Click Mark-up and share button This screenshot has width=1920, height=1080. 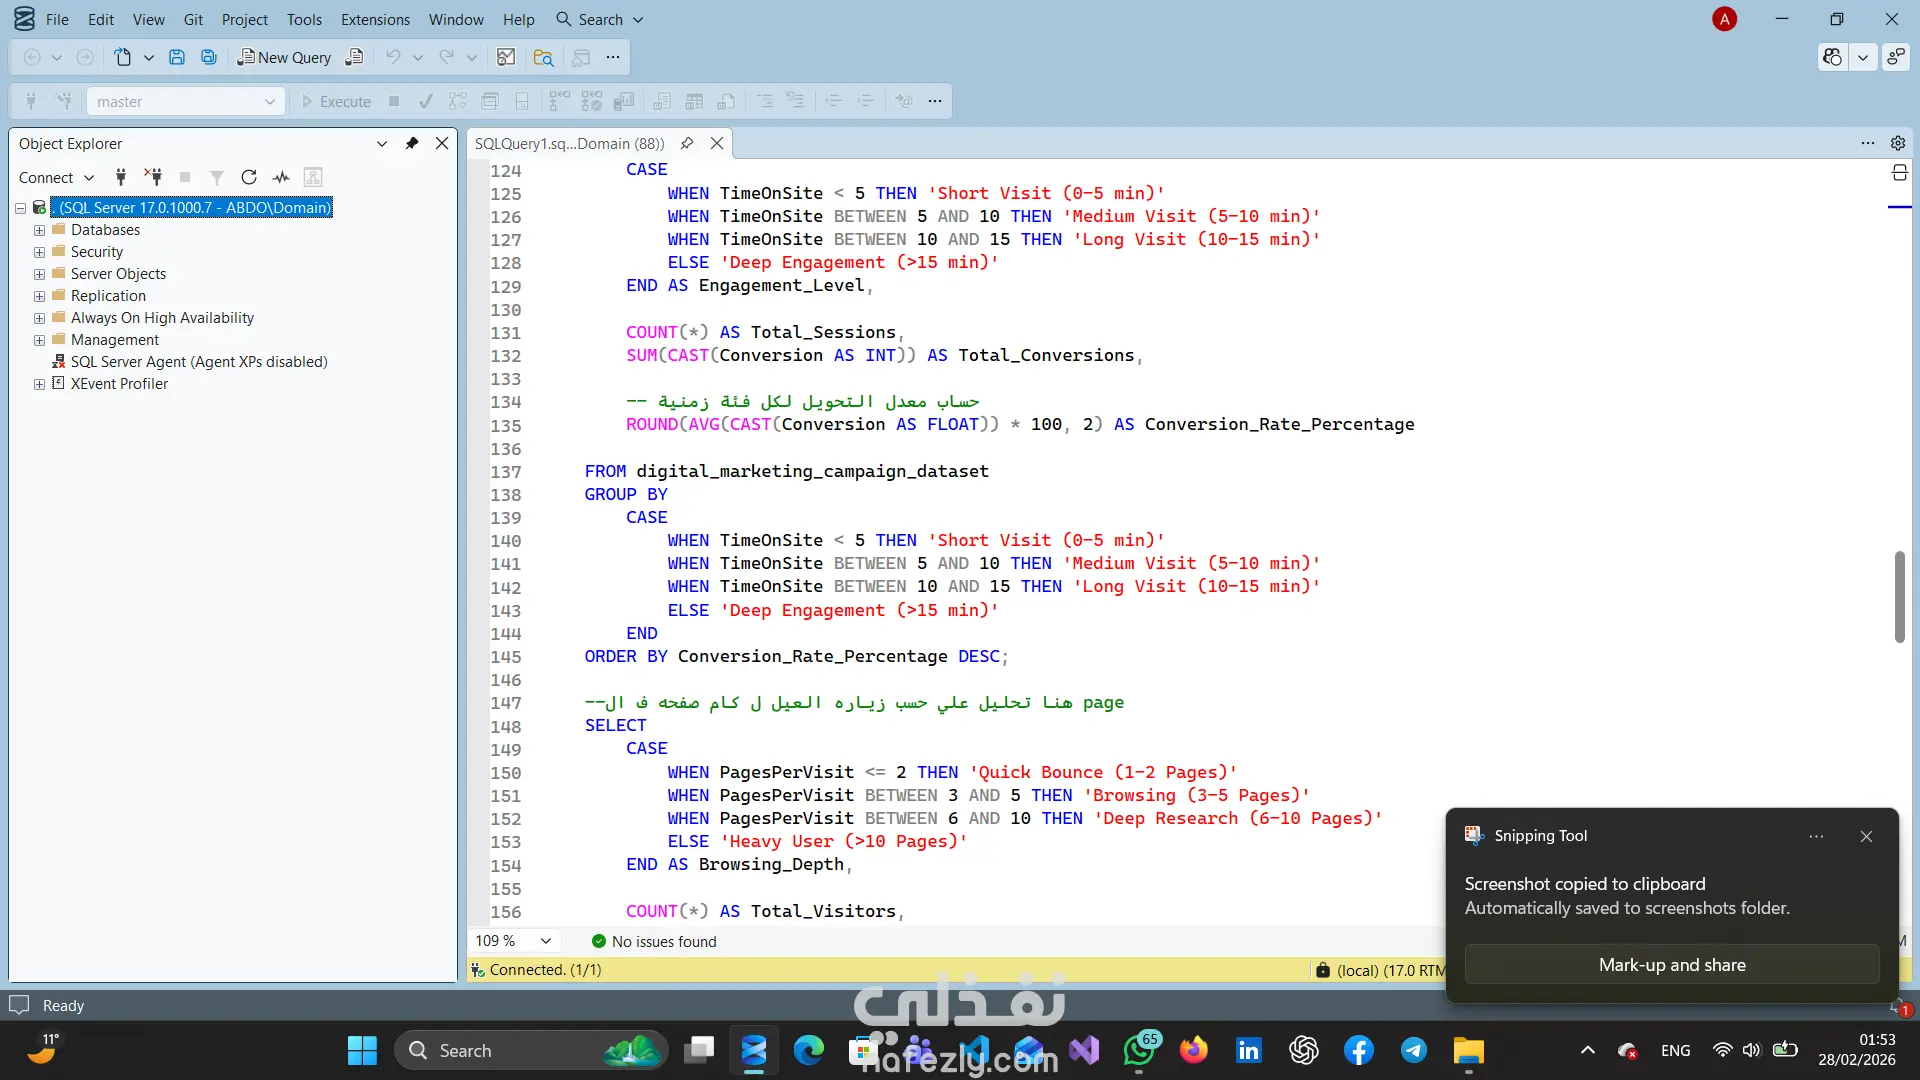[x=1671, y=965]
